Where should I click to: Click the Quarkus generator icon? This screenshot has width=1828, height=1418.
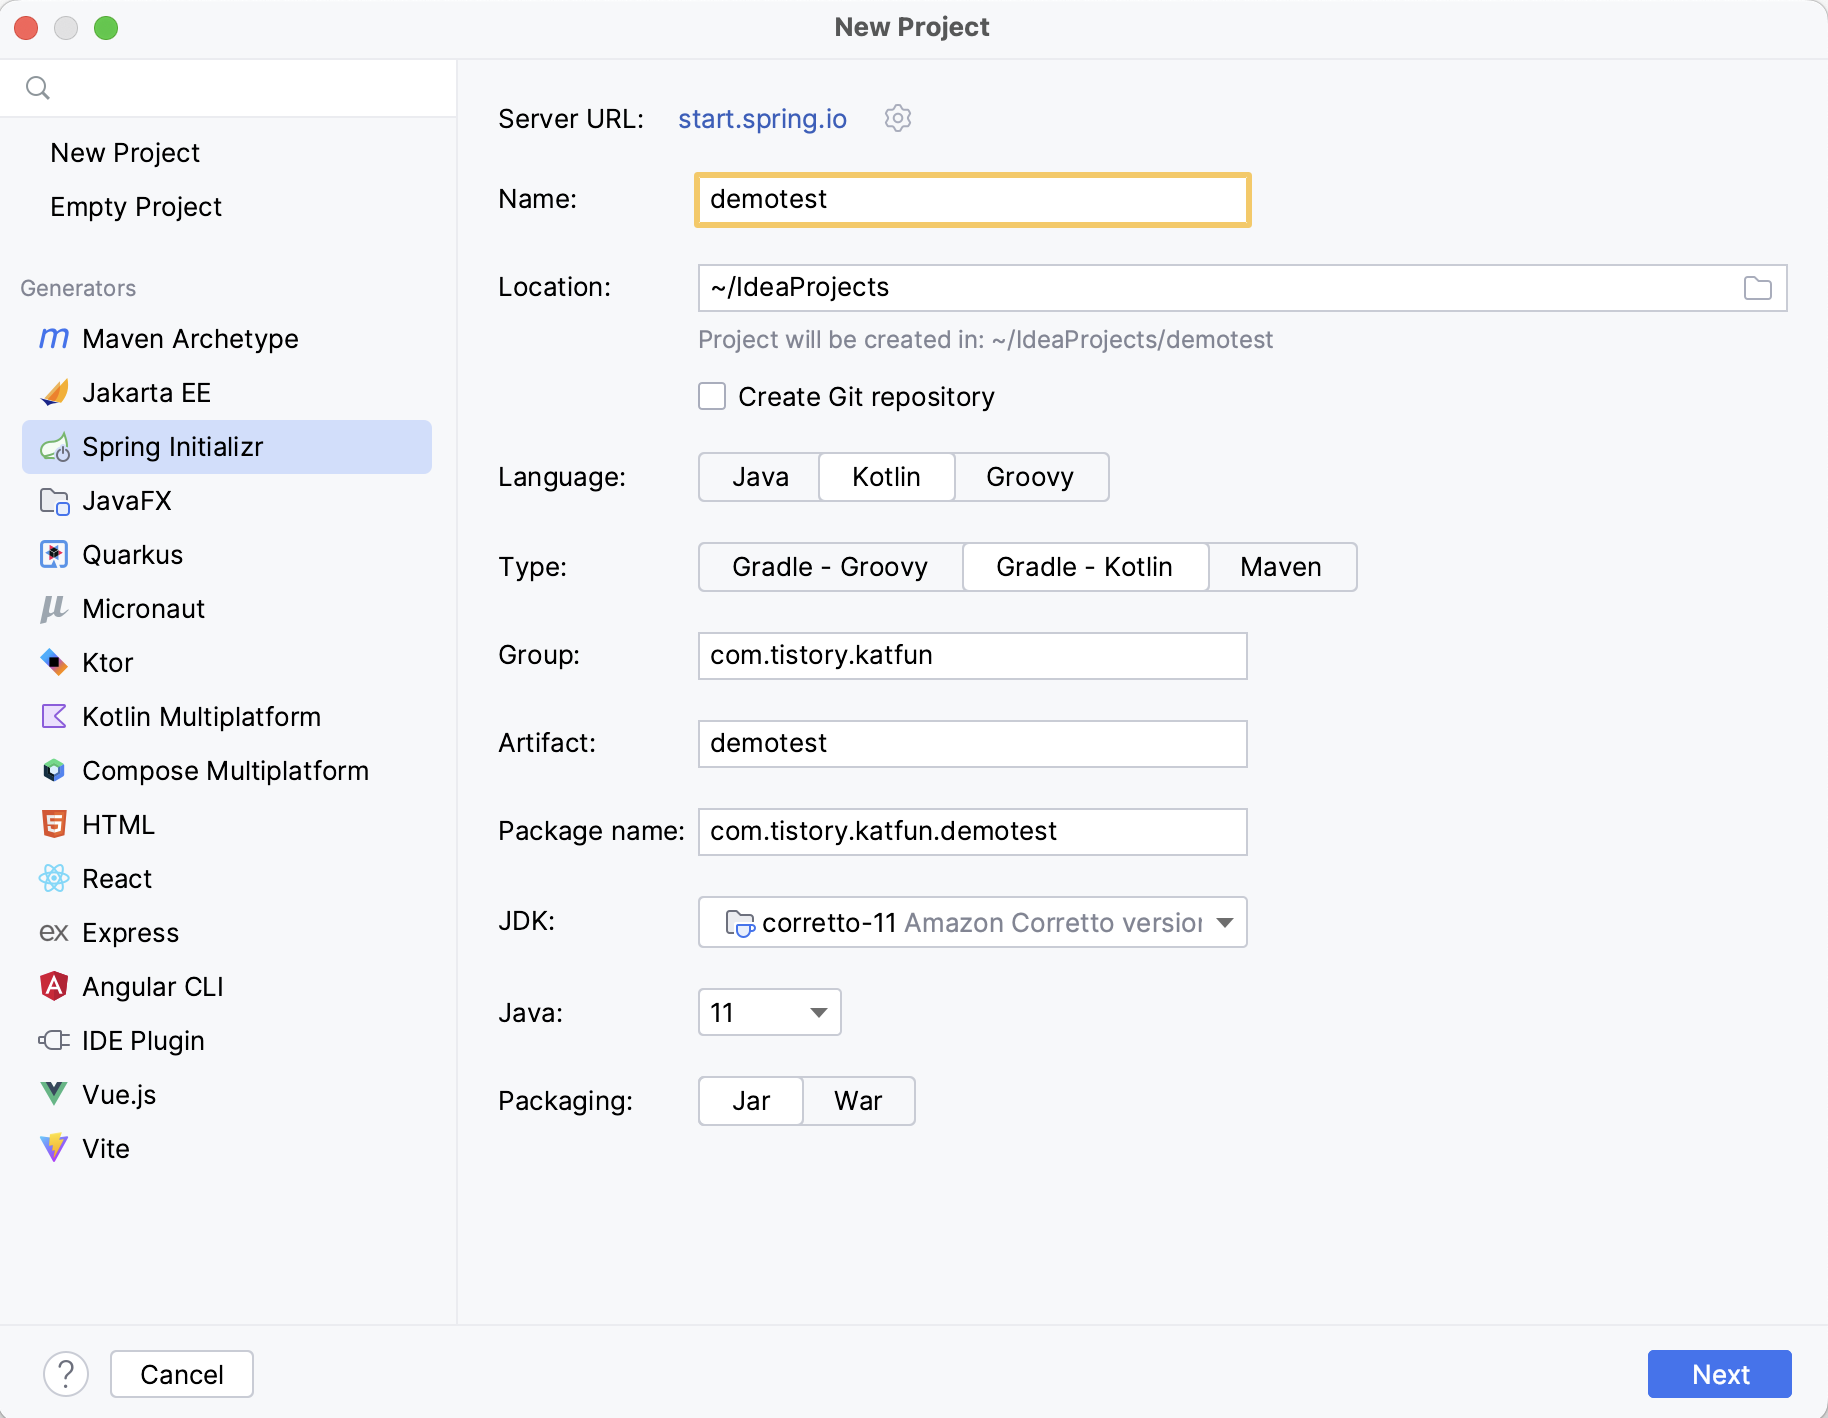[54, 555]
